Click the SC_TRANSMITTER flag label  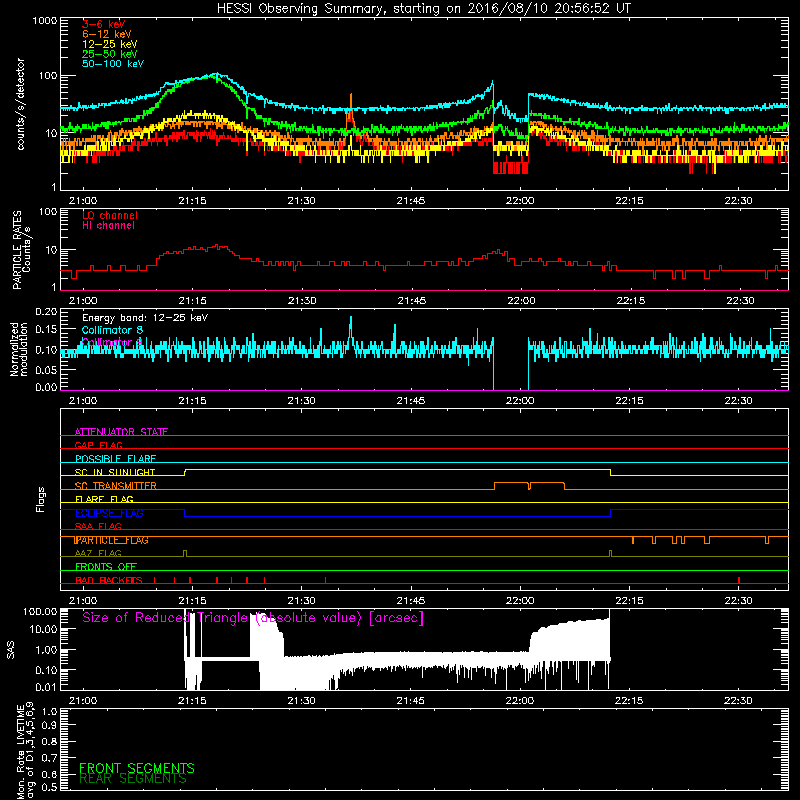(116, 486)
